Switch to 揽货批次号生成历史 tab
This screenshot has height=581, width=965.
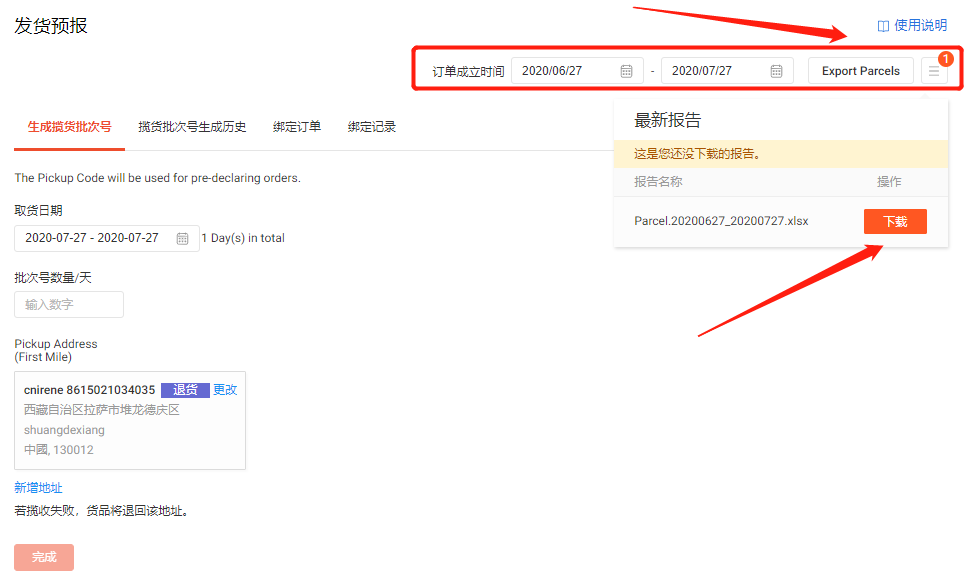(x=192, y=127)
